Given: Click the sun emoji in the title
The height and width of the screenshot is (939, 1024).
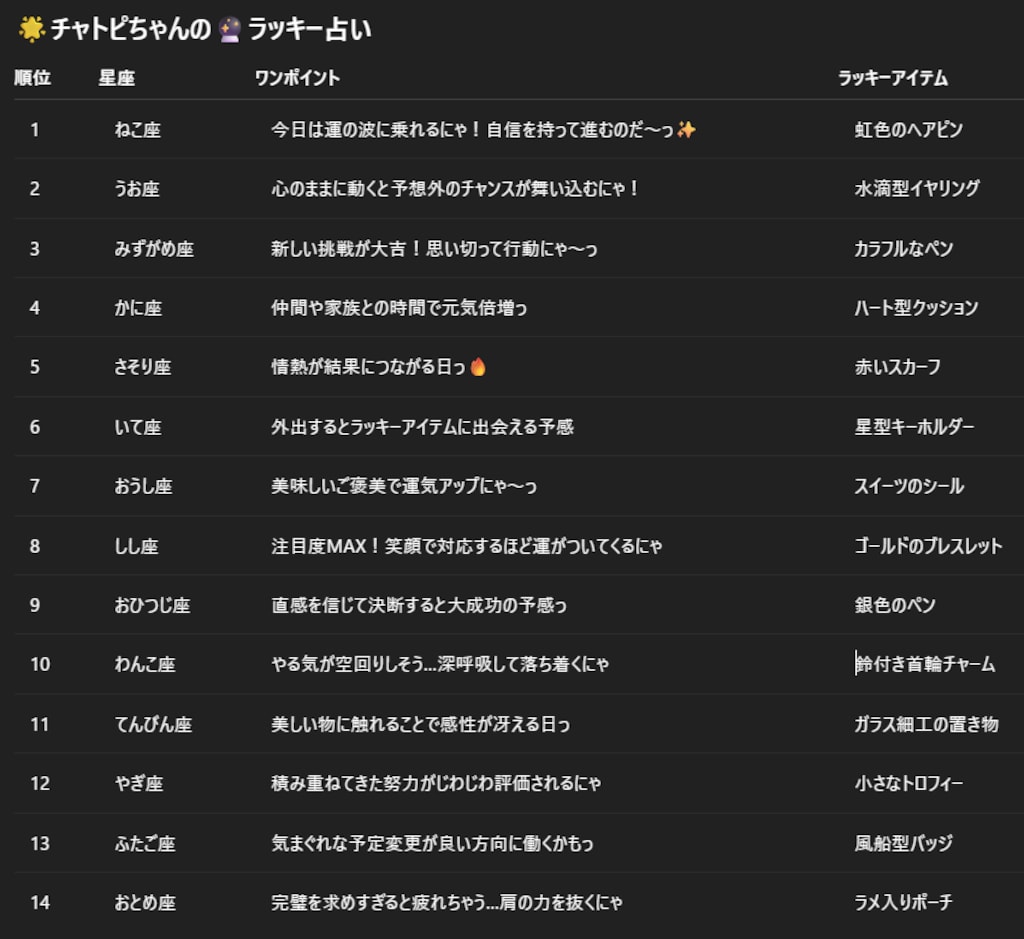Looking at the screenshot, I should coord(30,30).
